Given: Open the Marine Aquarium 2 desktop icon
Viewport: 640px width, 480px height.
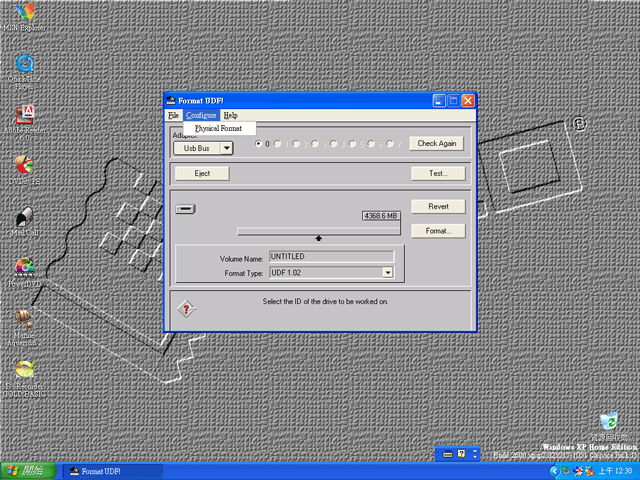Looking at the screenshot, I should pos(24,327).
